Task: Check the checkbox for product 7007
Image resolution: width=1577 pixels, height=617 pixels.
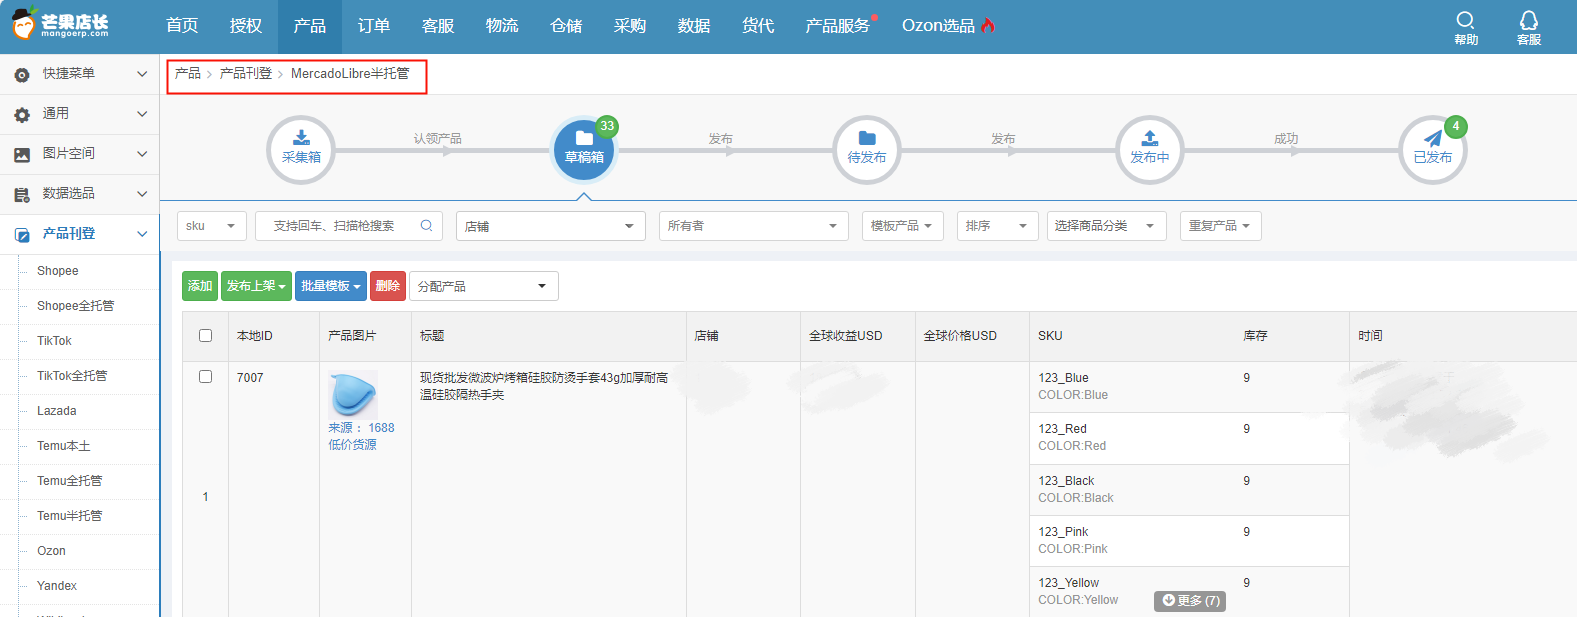Action: click(x=206, y=377)
